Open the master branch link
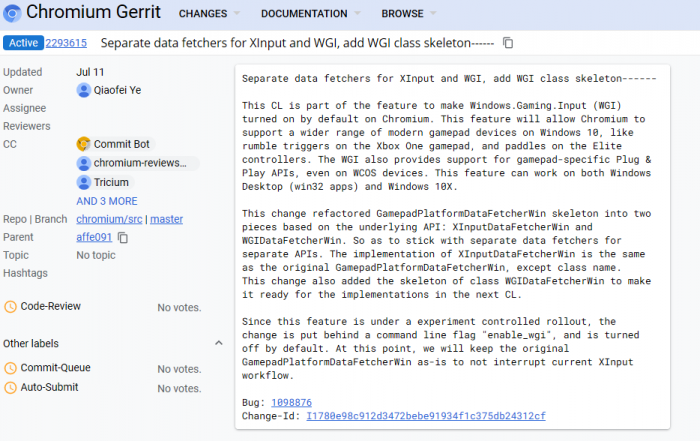The height and width of the screenshot is (441, 700). (x=166, y=219)
